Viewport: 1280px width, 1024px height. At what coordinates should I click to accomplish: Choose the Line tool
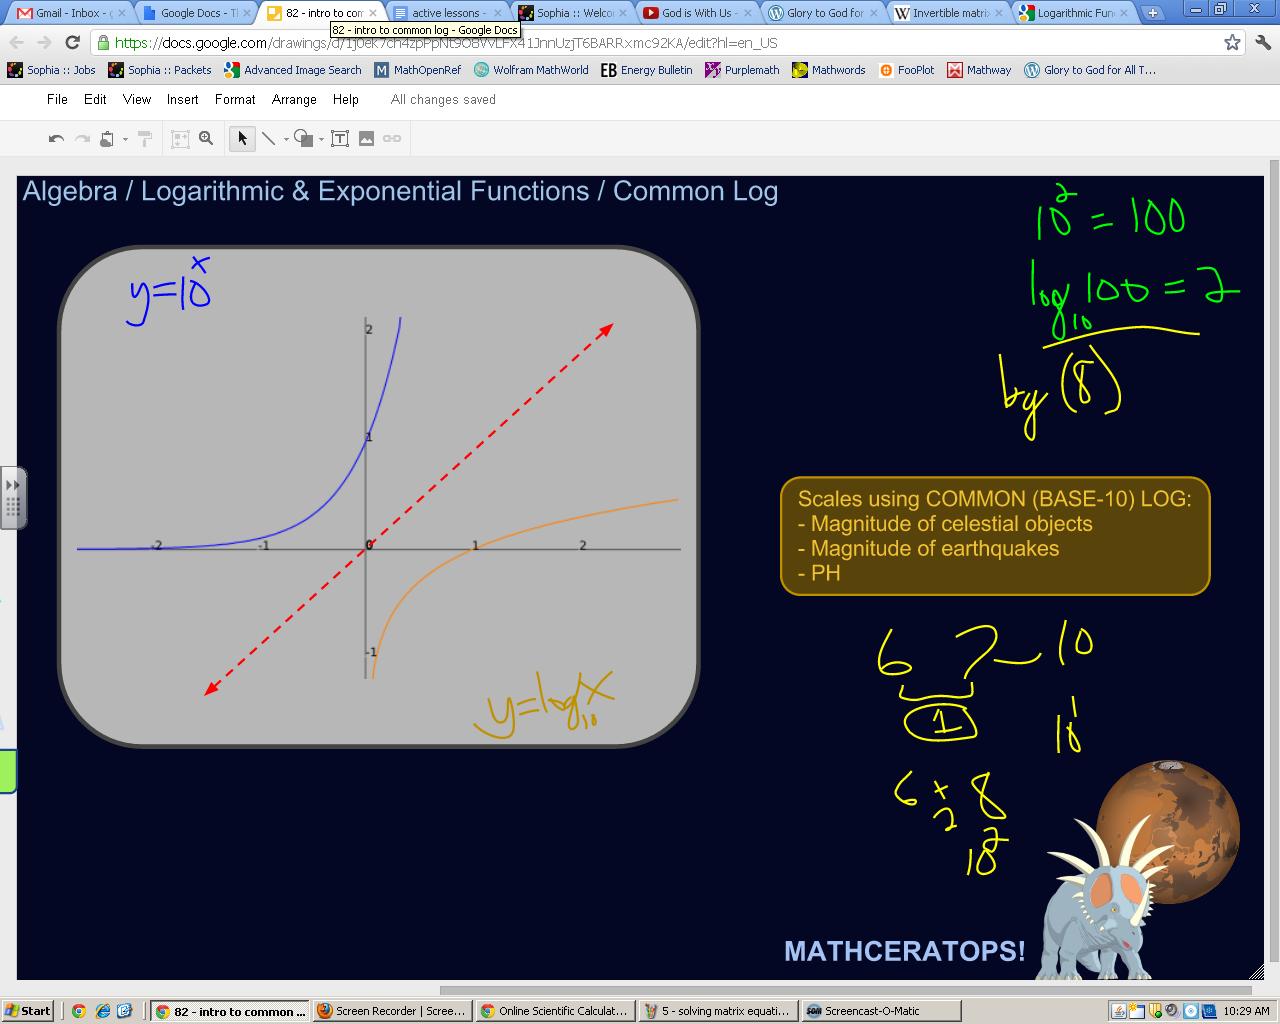[x=268, y=139]
